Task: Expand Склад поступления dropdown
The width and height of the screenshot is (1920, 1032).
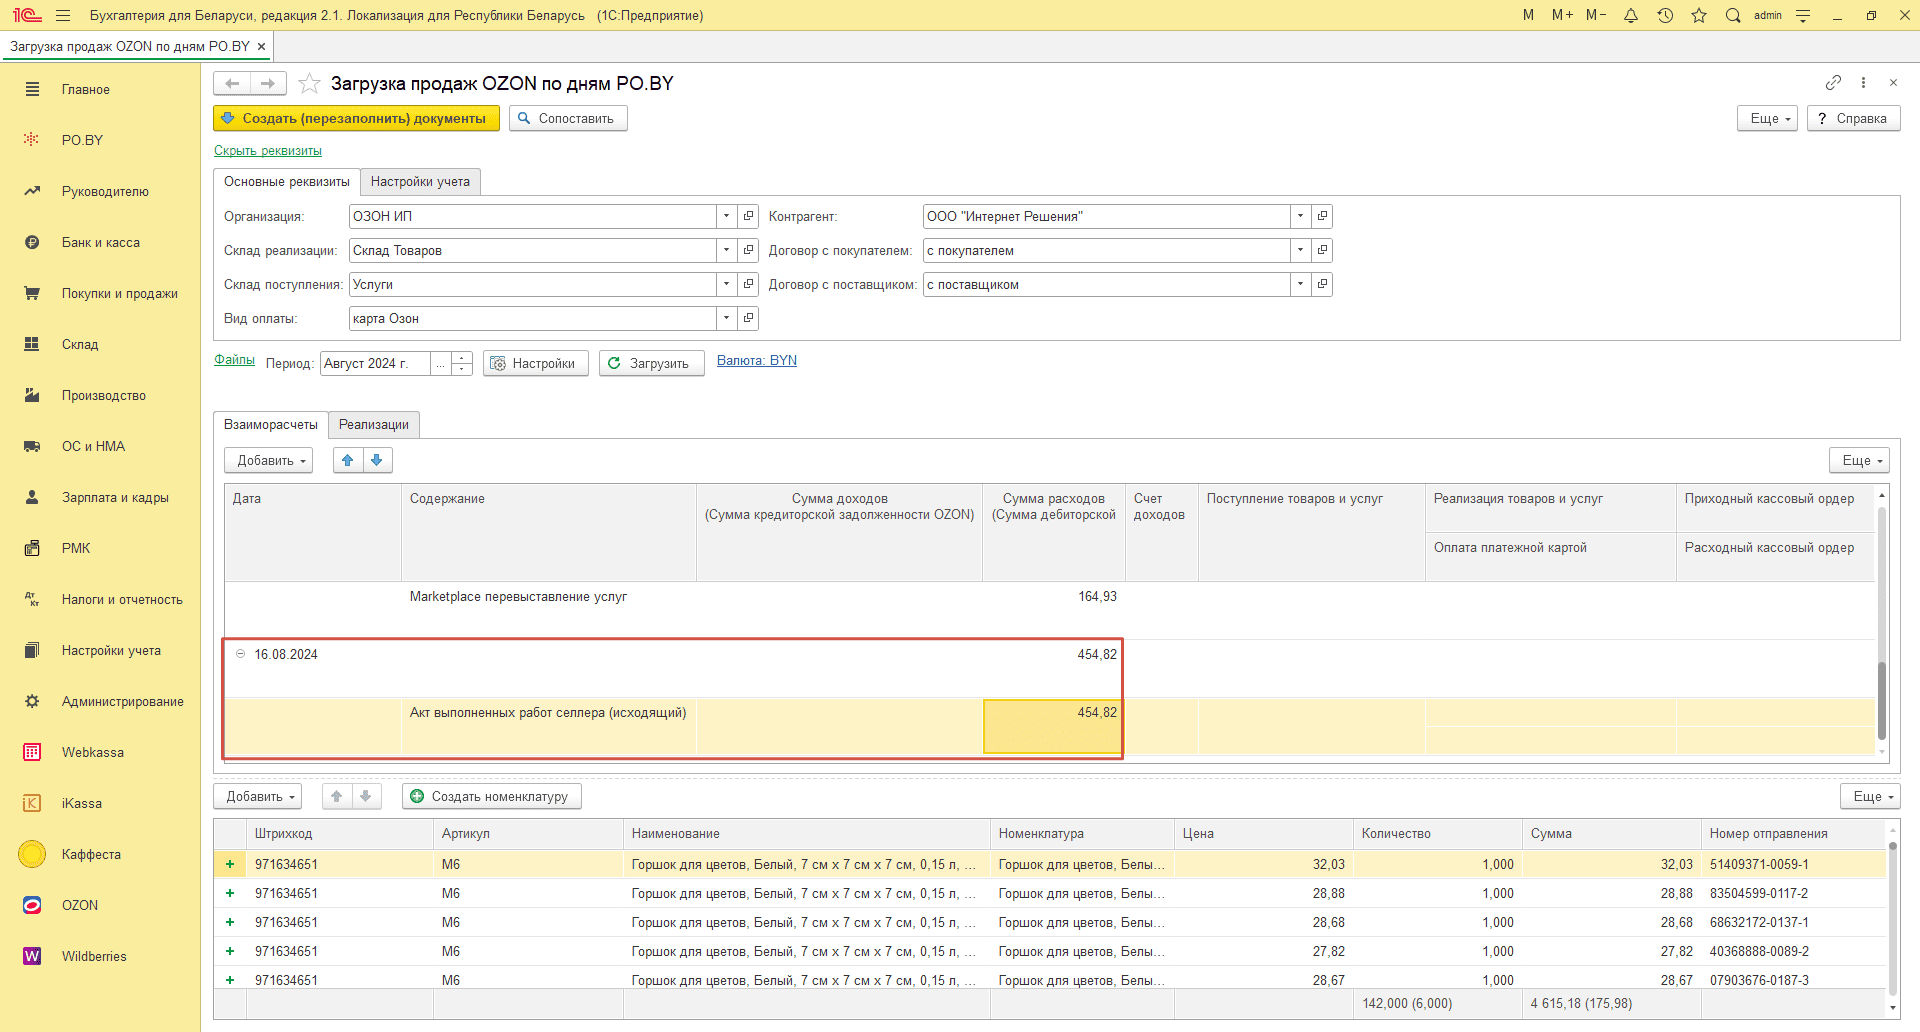Action: tap(727, 284)
